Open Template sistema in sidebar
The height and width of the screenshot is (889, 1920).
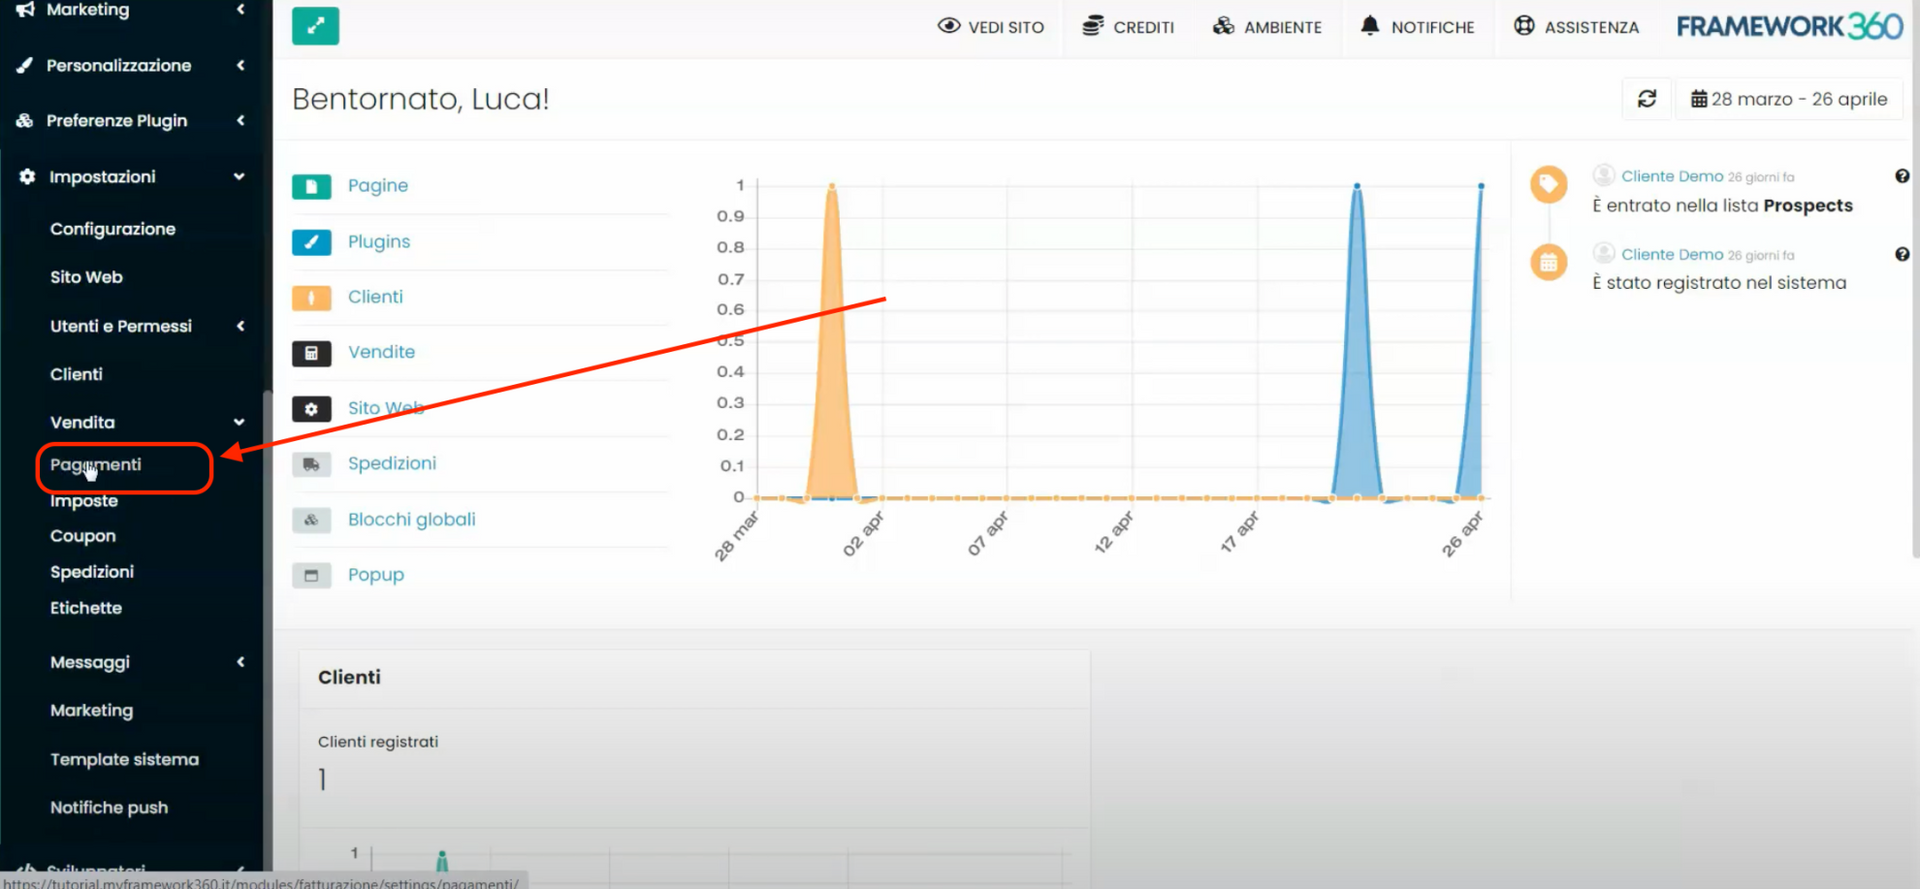point(124,759)
